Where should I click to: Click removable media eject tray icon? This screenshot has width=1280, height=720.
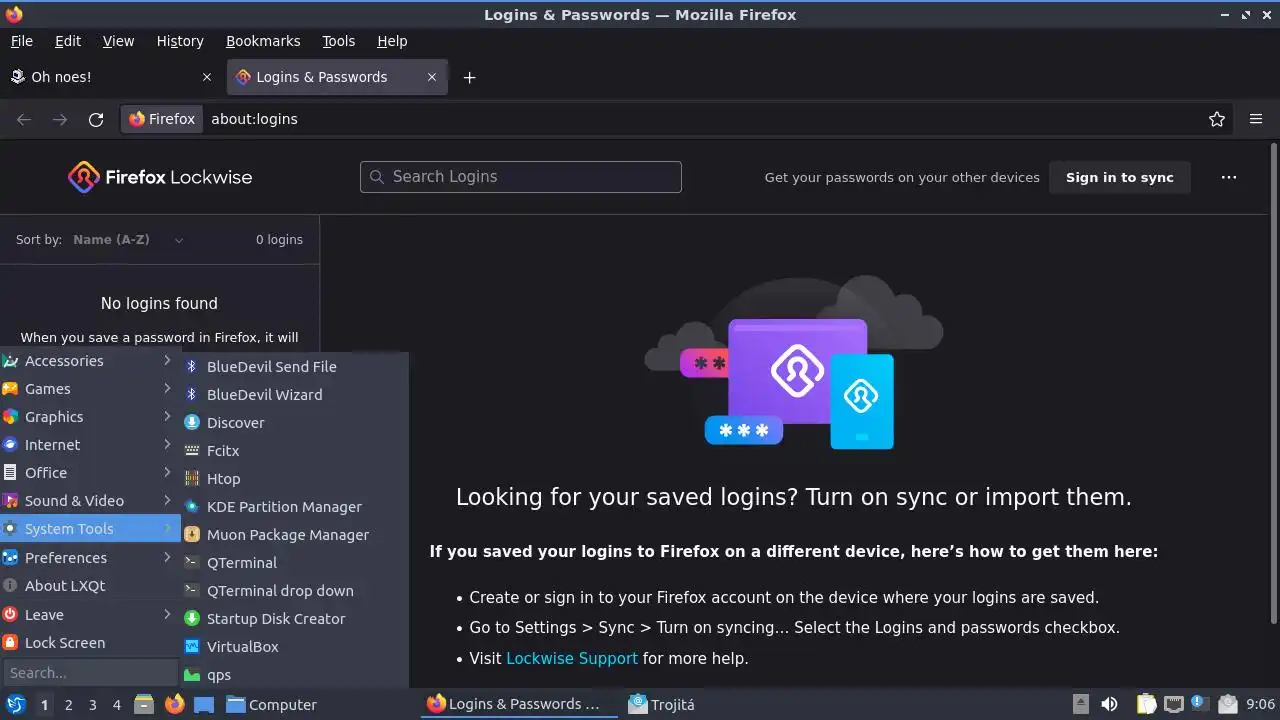[1081, 704]
